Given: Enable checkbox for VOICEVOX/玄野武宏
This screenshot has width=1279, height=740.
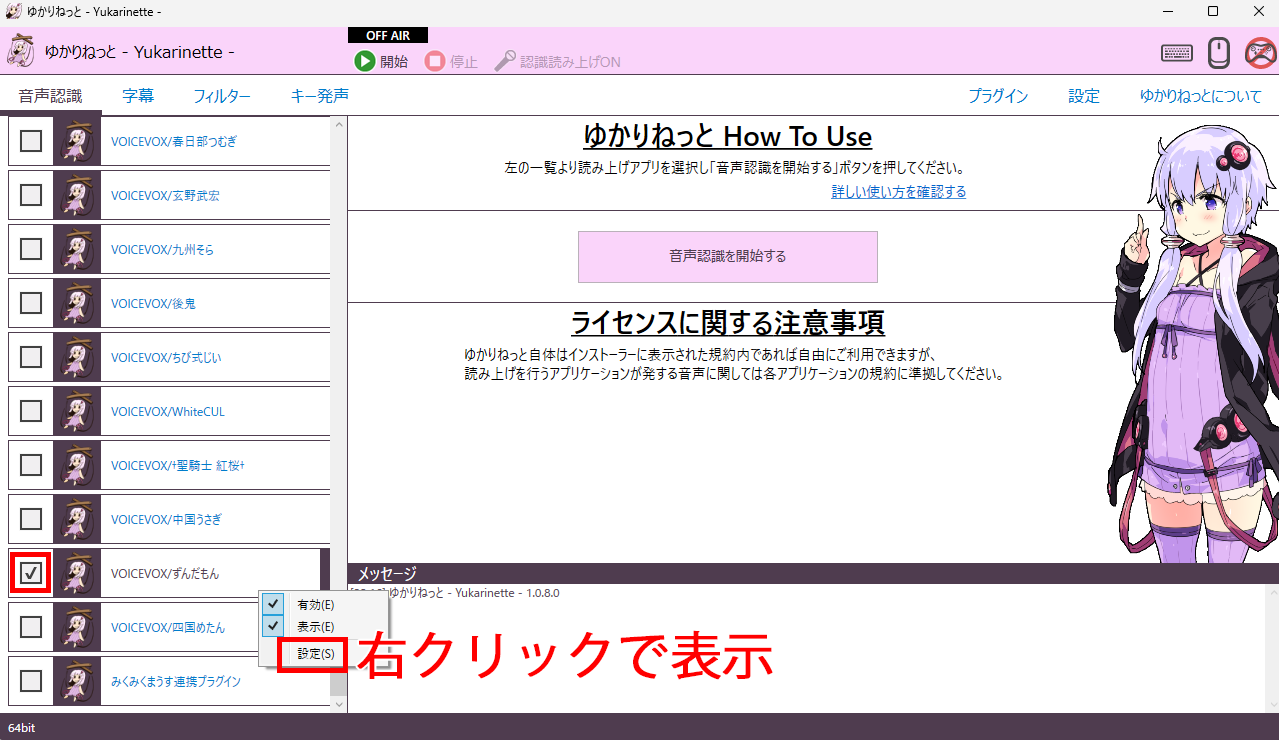Looking at the screenshot, I should pos(31,195).
